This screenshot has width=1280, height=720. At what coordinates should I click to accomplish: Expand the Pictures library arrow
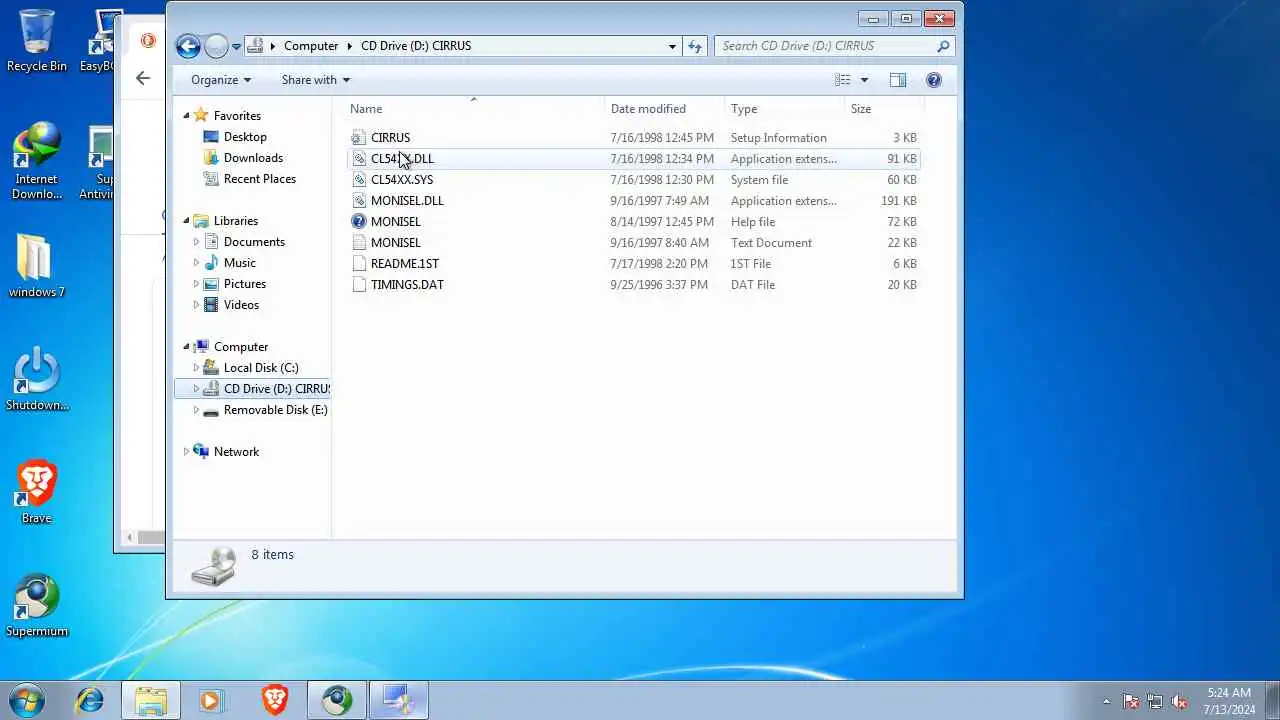point(196,284)
